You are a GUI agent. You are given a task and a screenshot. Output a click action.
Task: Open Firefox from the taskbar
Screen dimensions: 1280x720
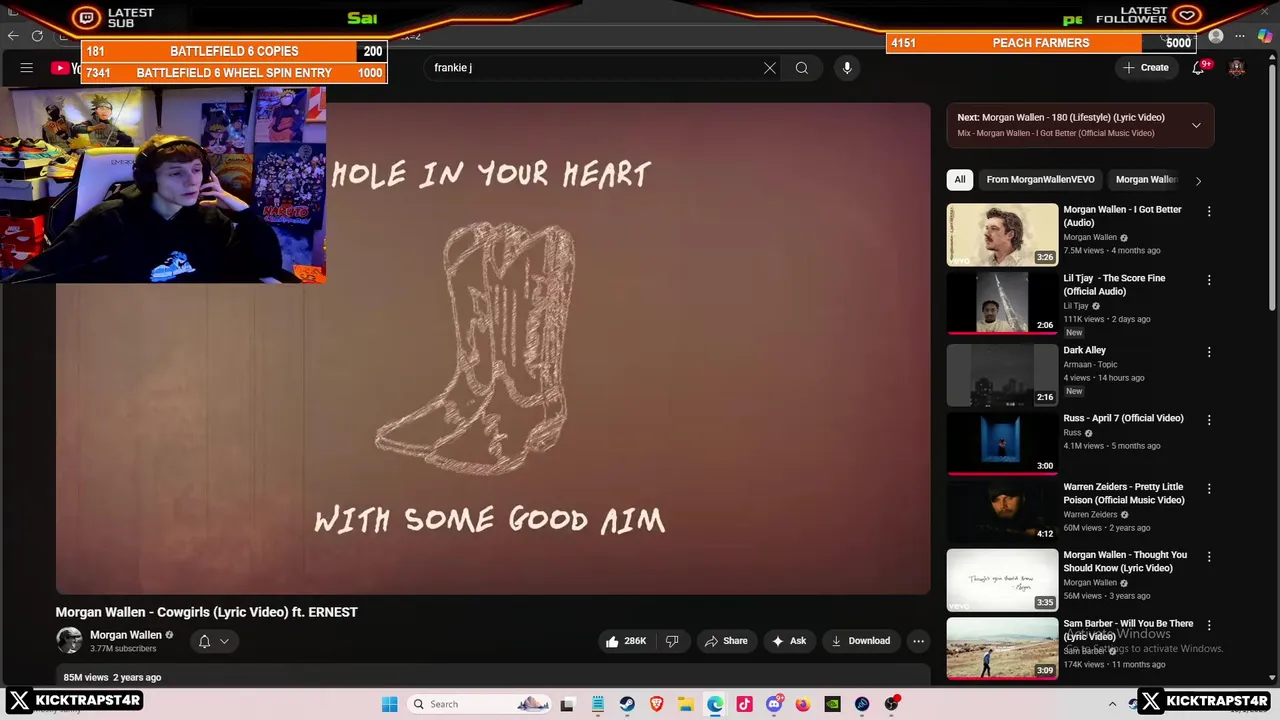pyautogui.click(x=803, y=704)
